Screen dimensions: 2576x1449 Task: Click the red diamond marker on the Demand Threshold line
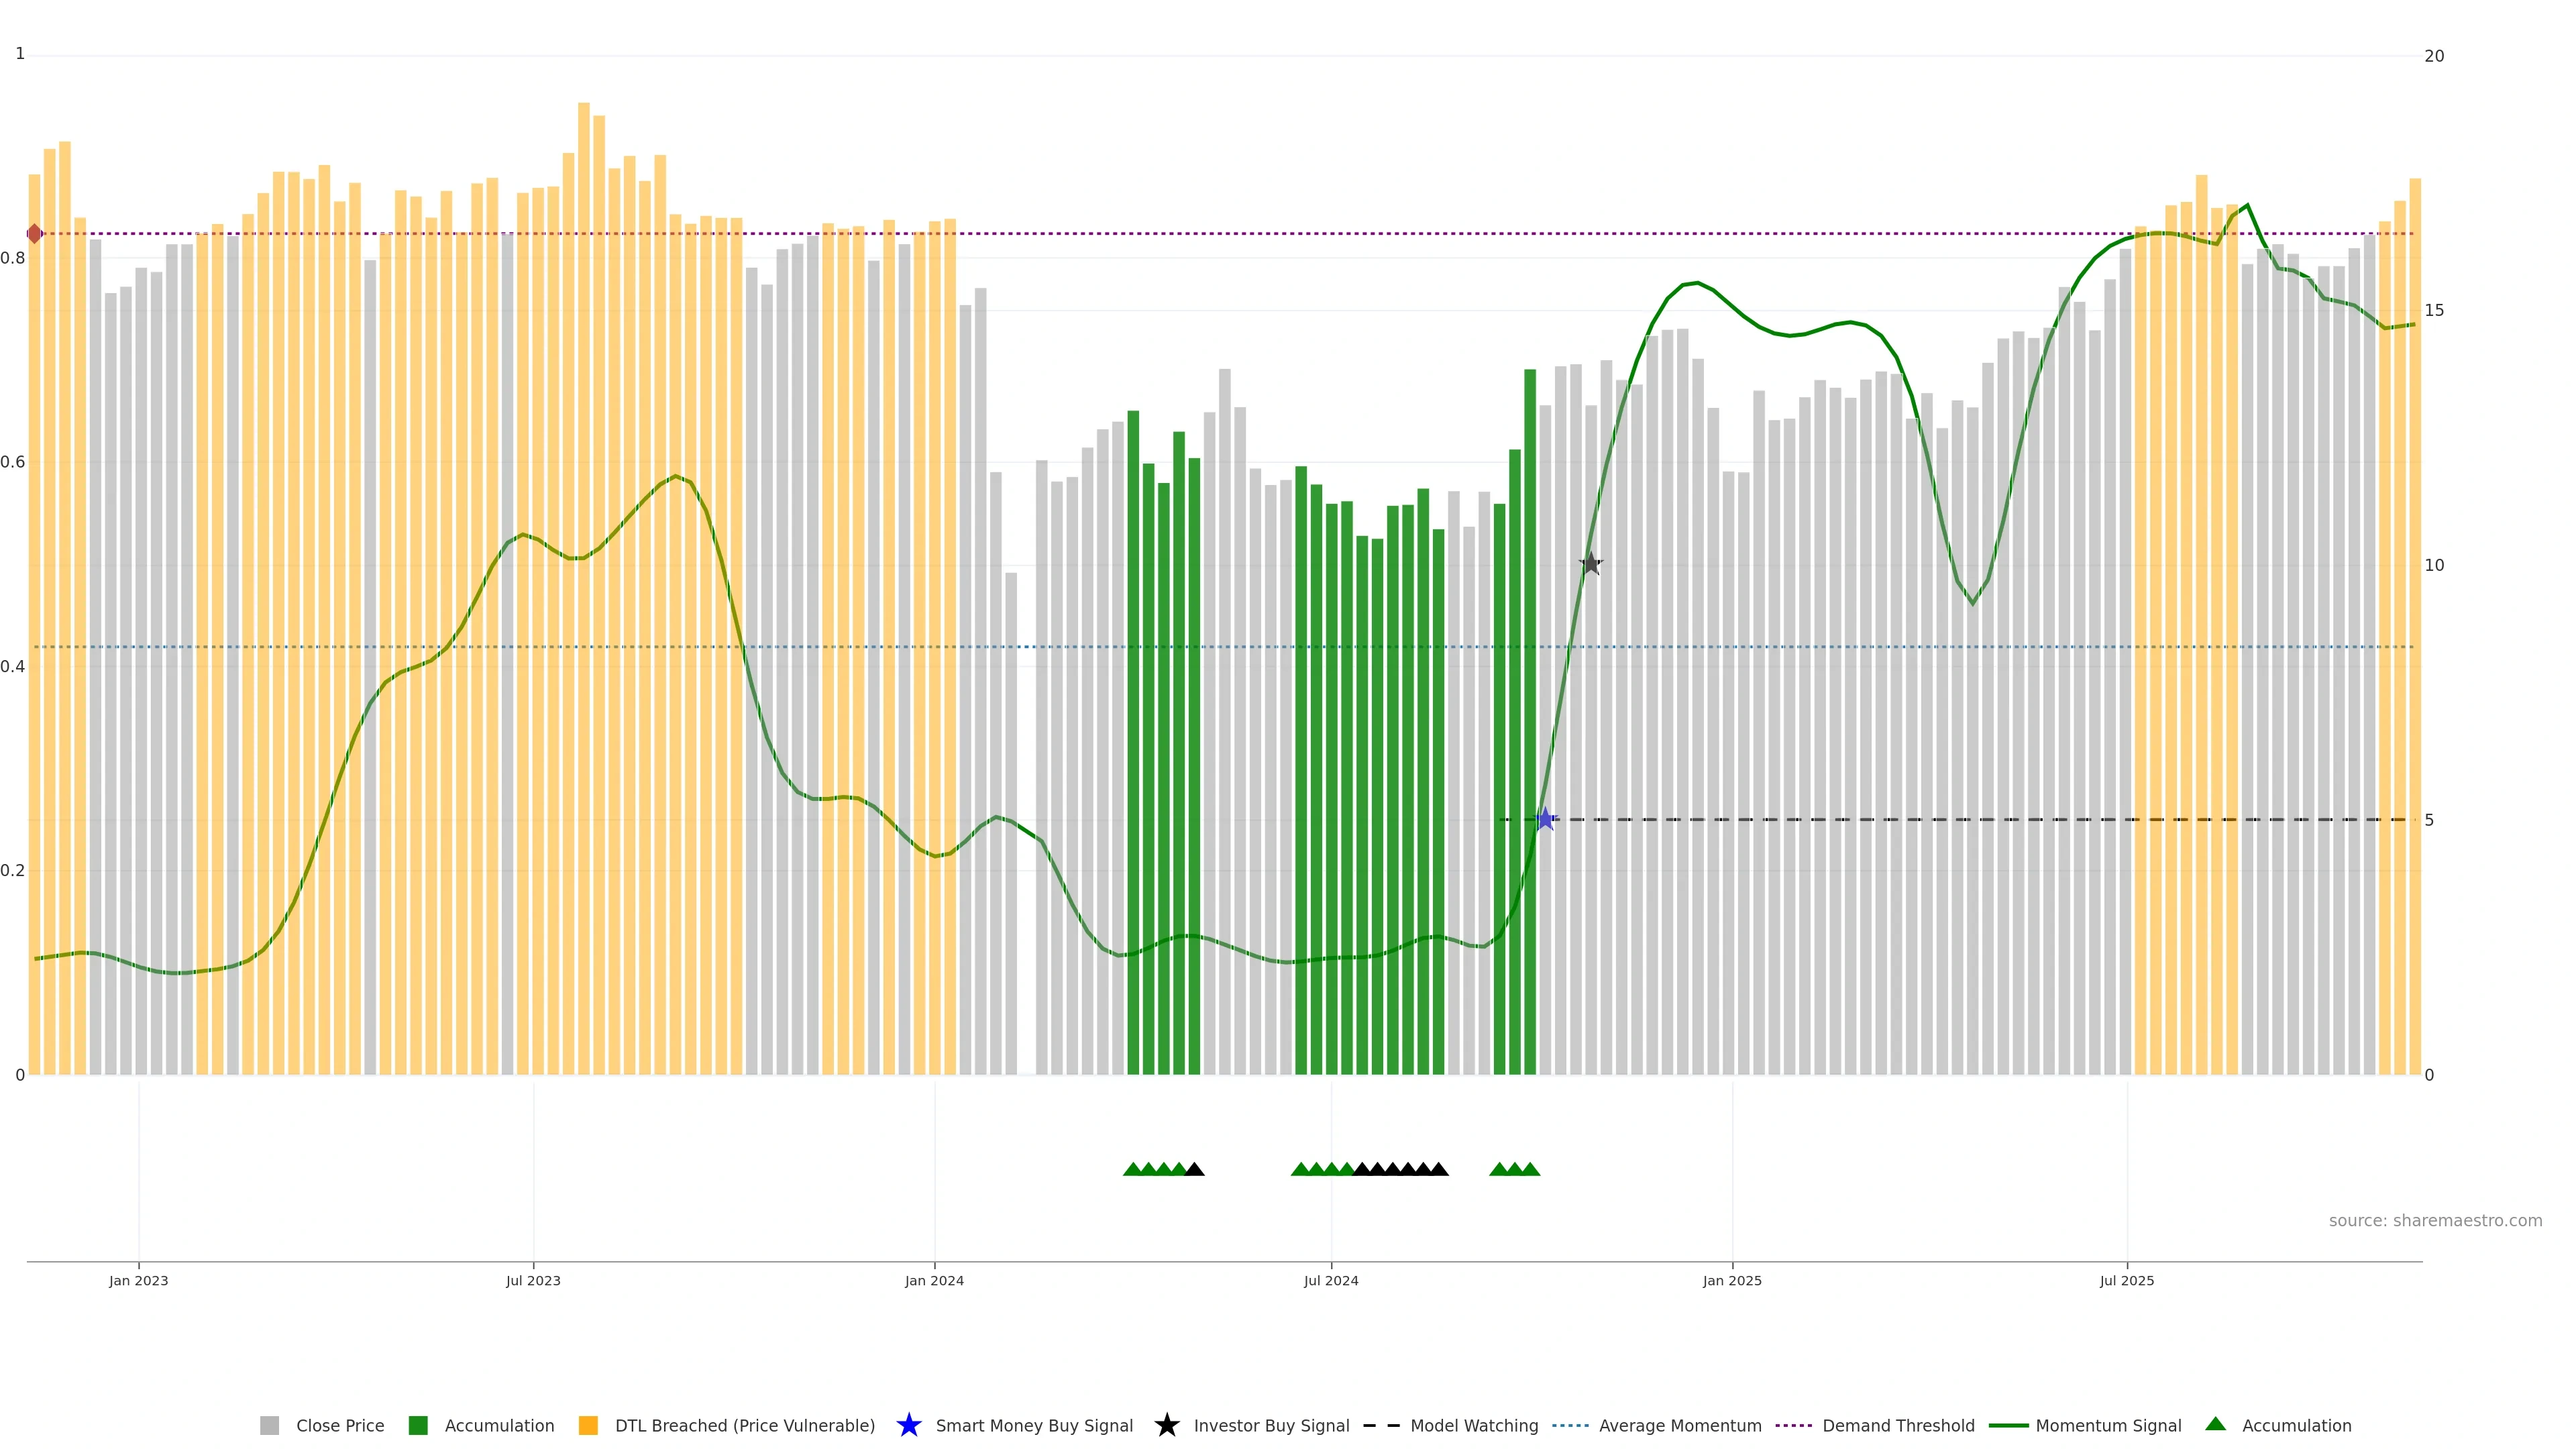(x=35, y=234)
